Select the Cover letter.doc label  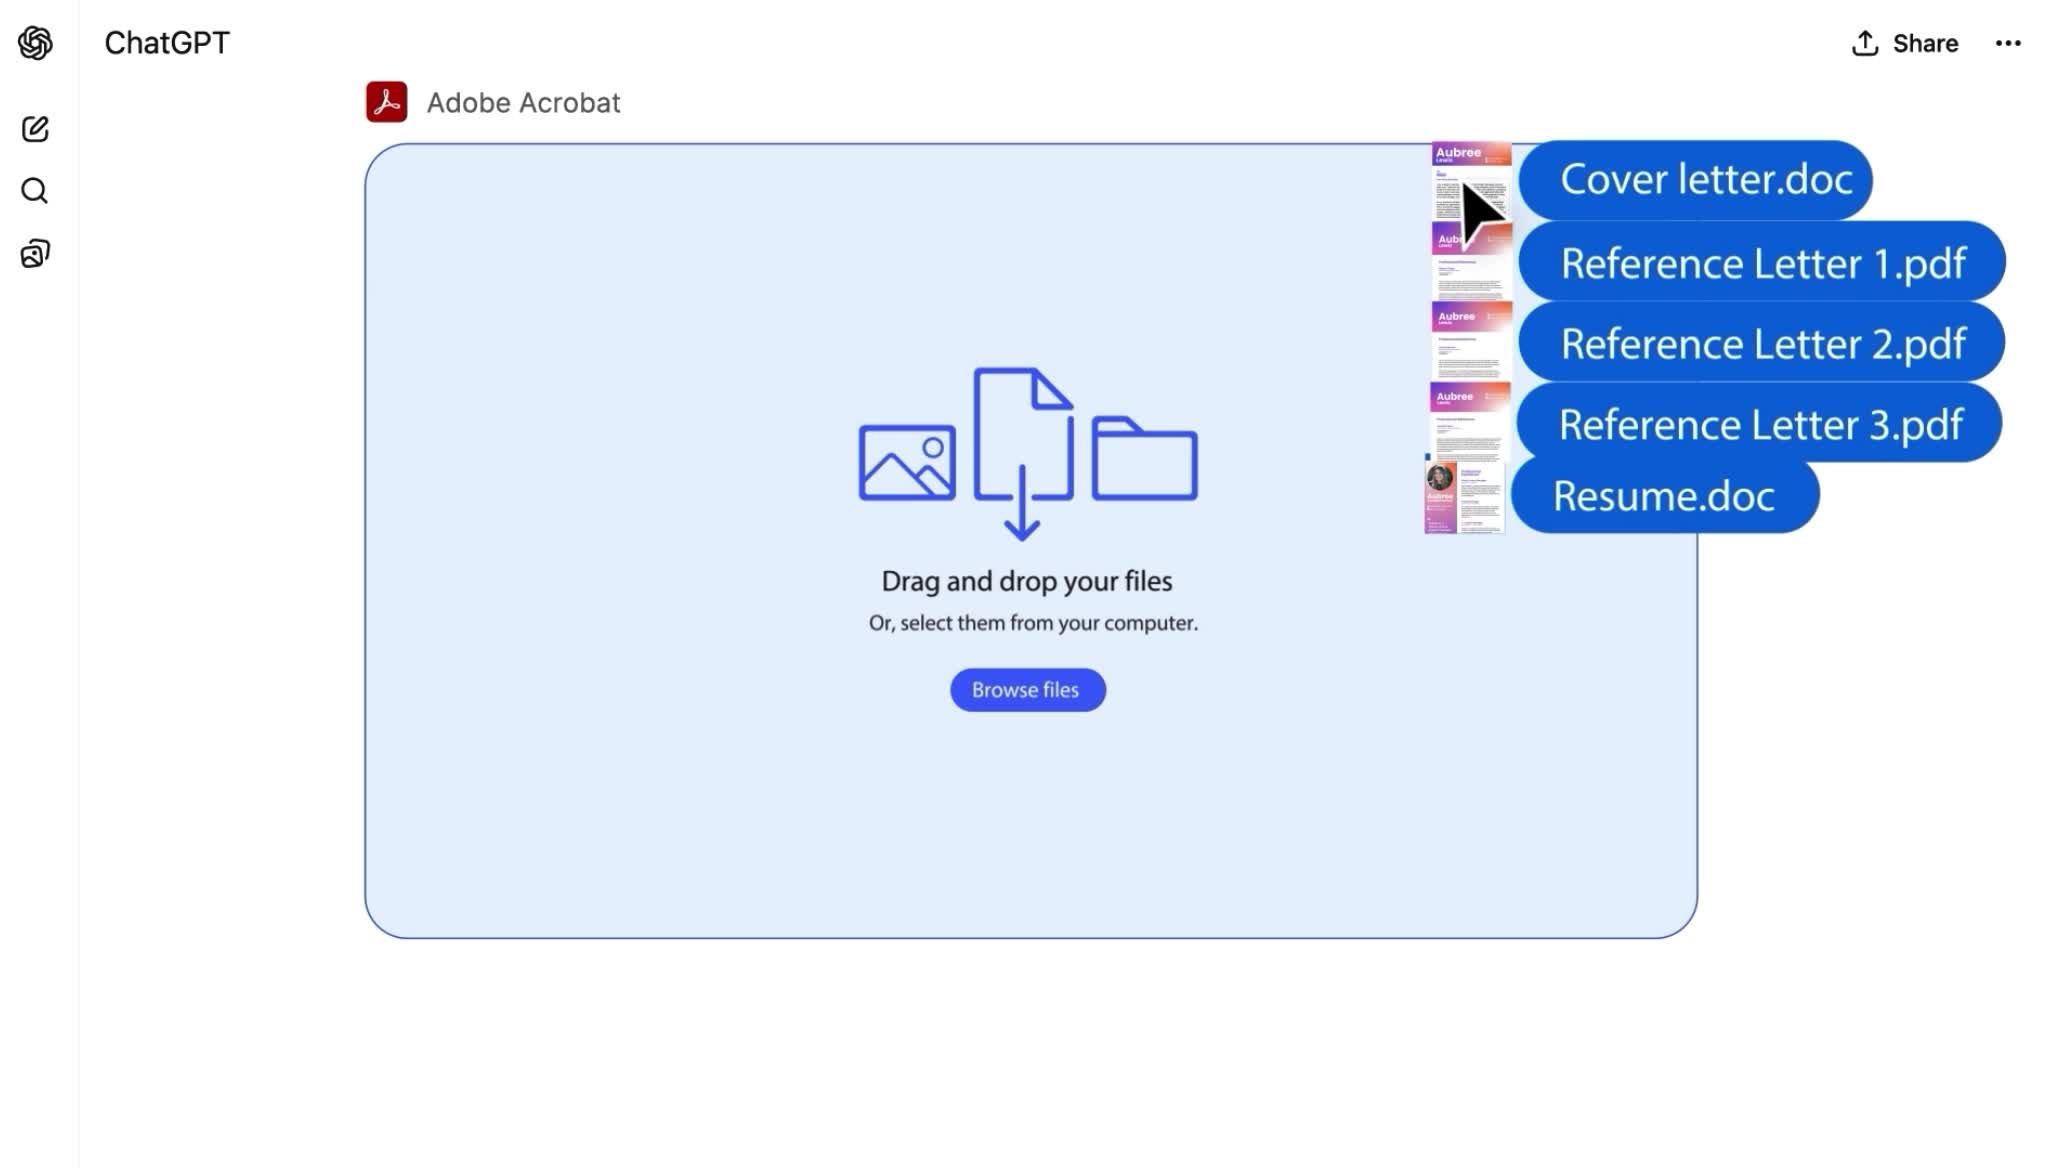coord(1705,180)
